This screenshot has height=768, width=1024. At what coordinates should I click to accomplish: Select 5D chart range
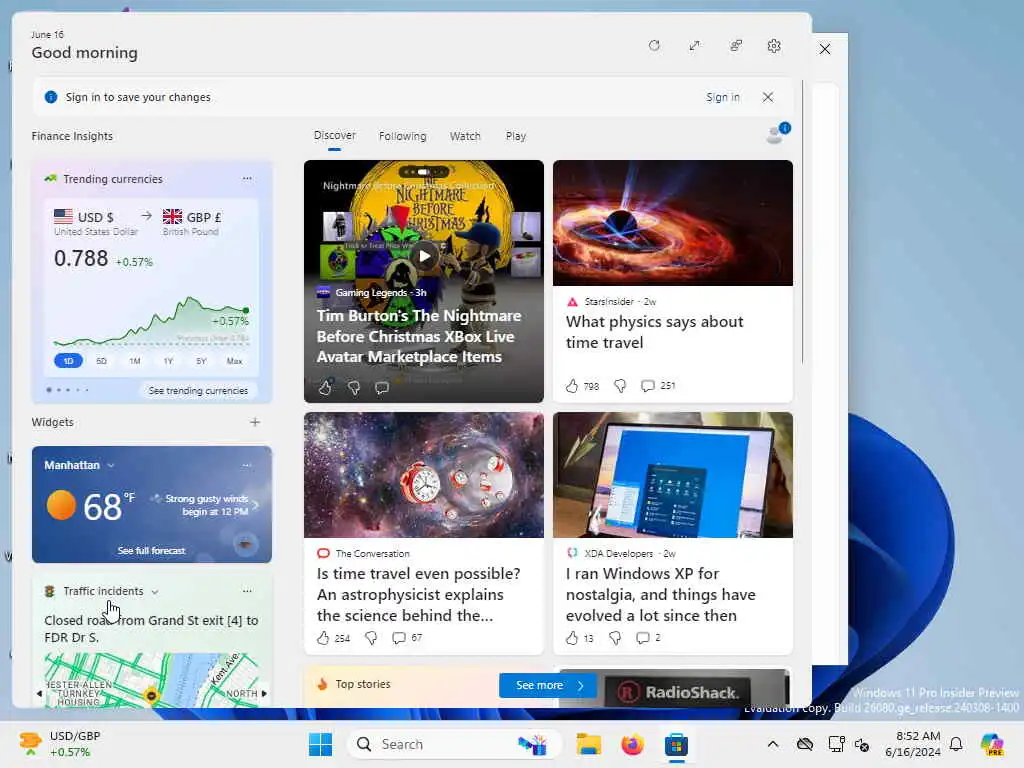(101, 360)
